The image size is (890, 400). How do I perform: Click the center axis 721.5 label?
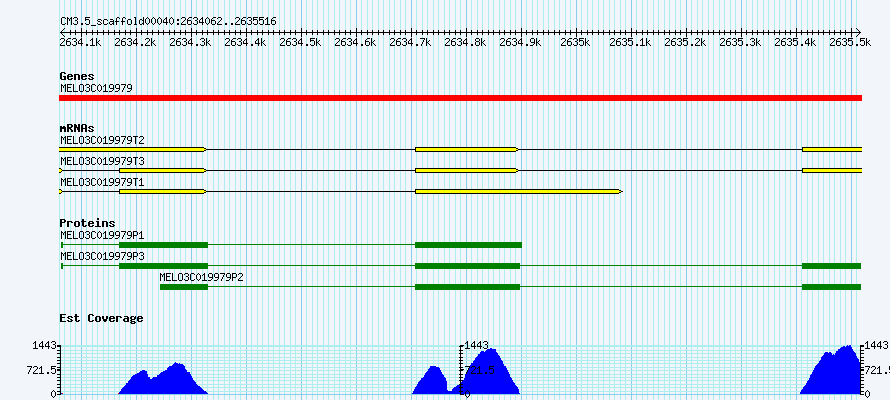[x=479, y=370]
